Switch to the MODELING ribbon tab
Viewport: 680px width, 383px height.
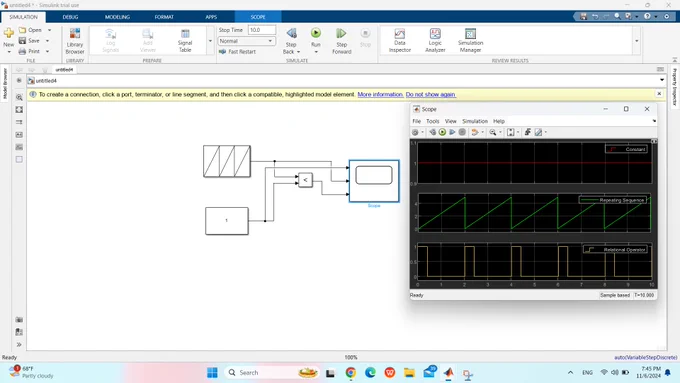pos(117,17)
